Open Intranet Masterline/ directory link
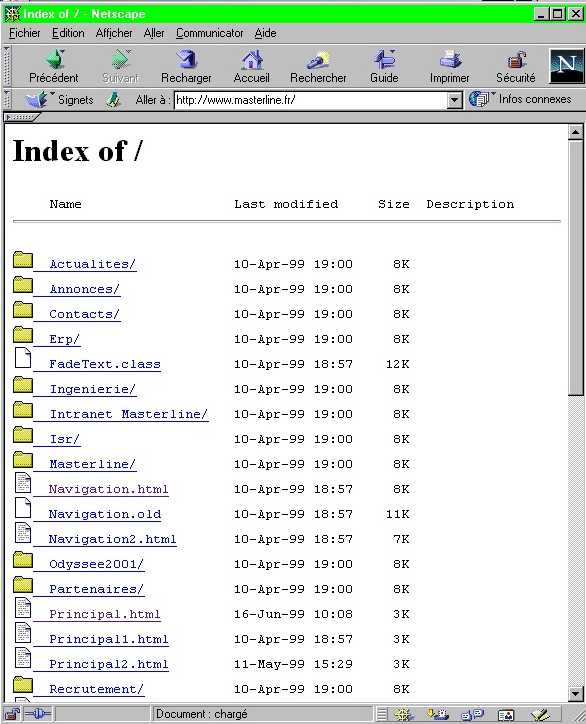 click(128, 414)
